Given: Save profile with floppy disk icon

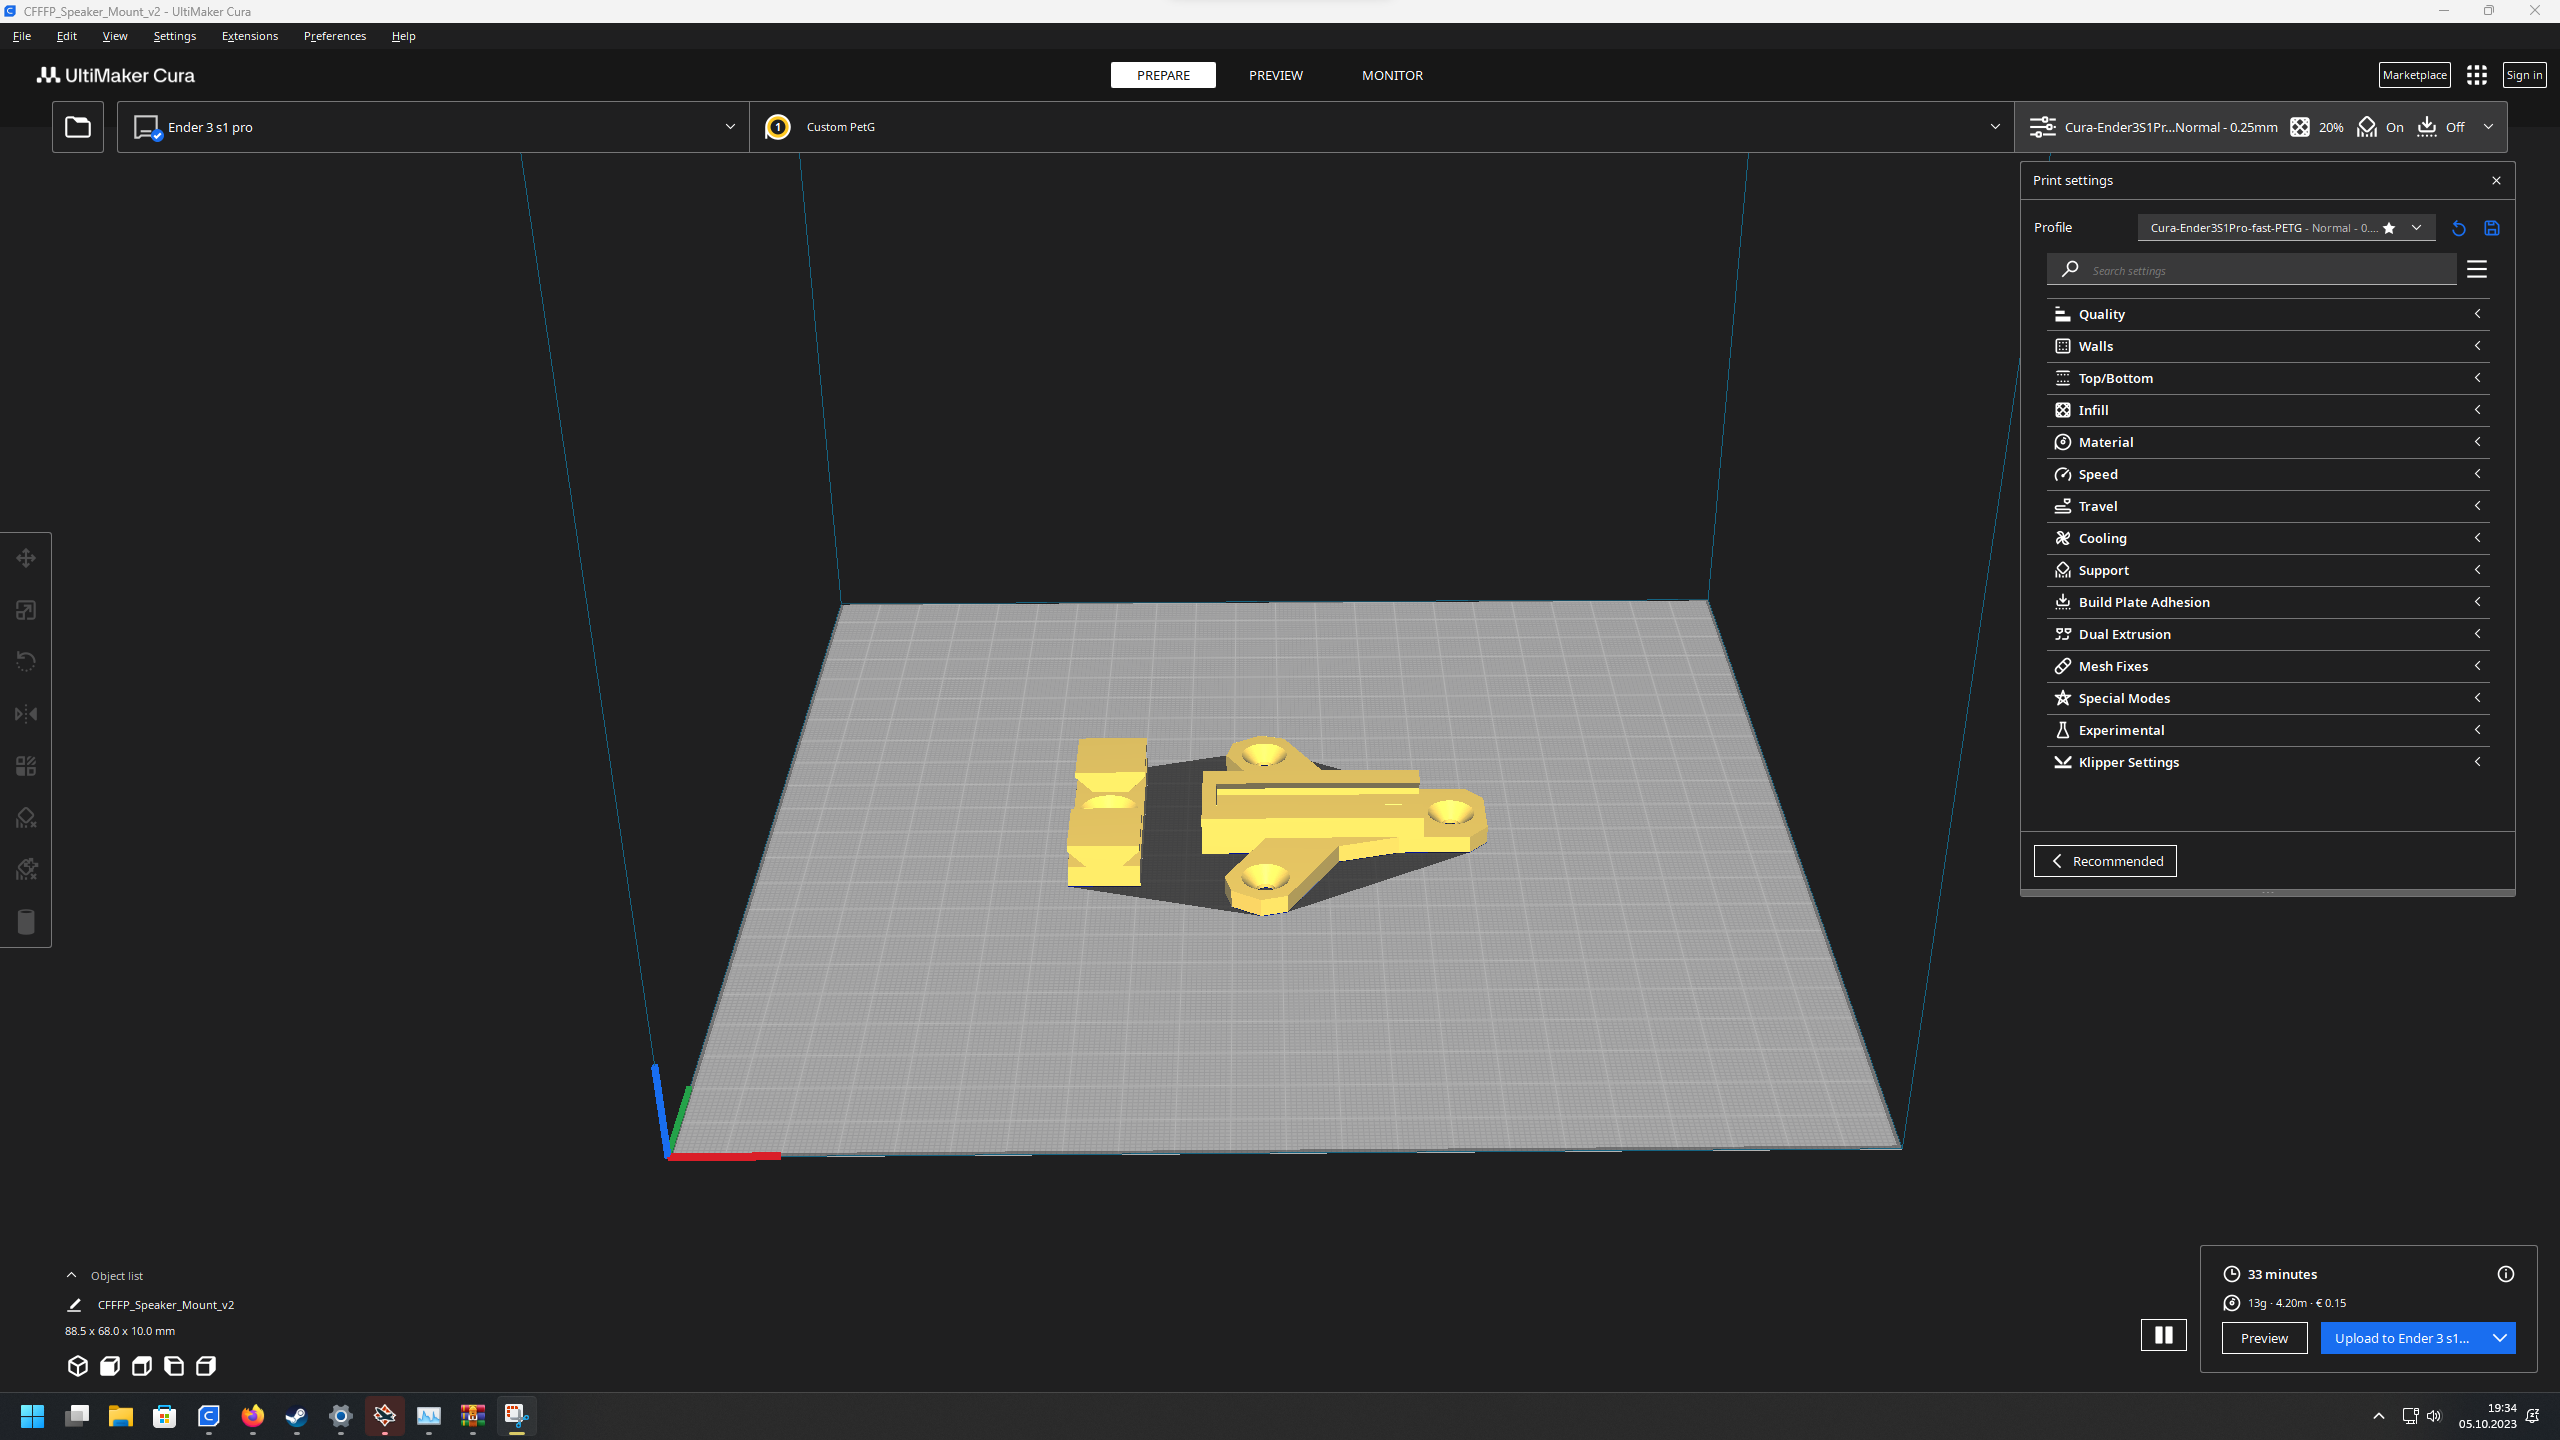Looking at the screenshot, I should pyautogui.click(x=2492, y=228).
